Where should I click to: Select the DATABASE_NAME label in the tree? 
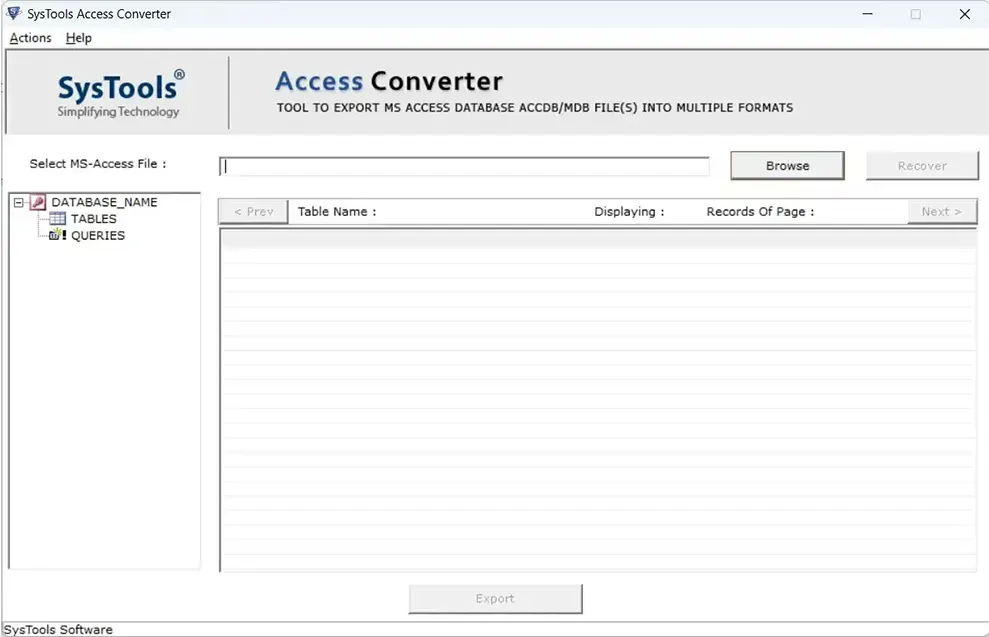coord(104,202)
